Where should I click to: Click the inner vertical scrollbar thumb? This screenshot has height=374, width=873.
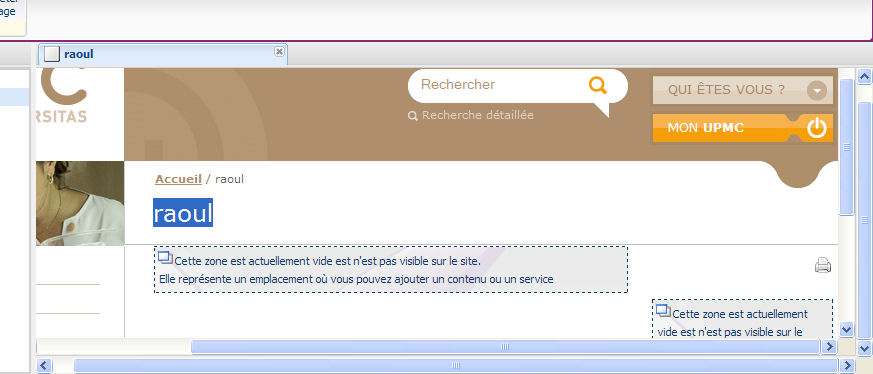(x=846, y=147)
